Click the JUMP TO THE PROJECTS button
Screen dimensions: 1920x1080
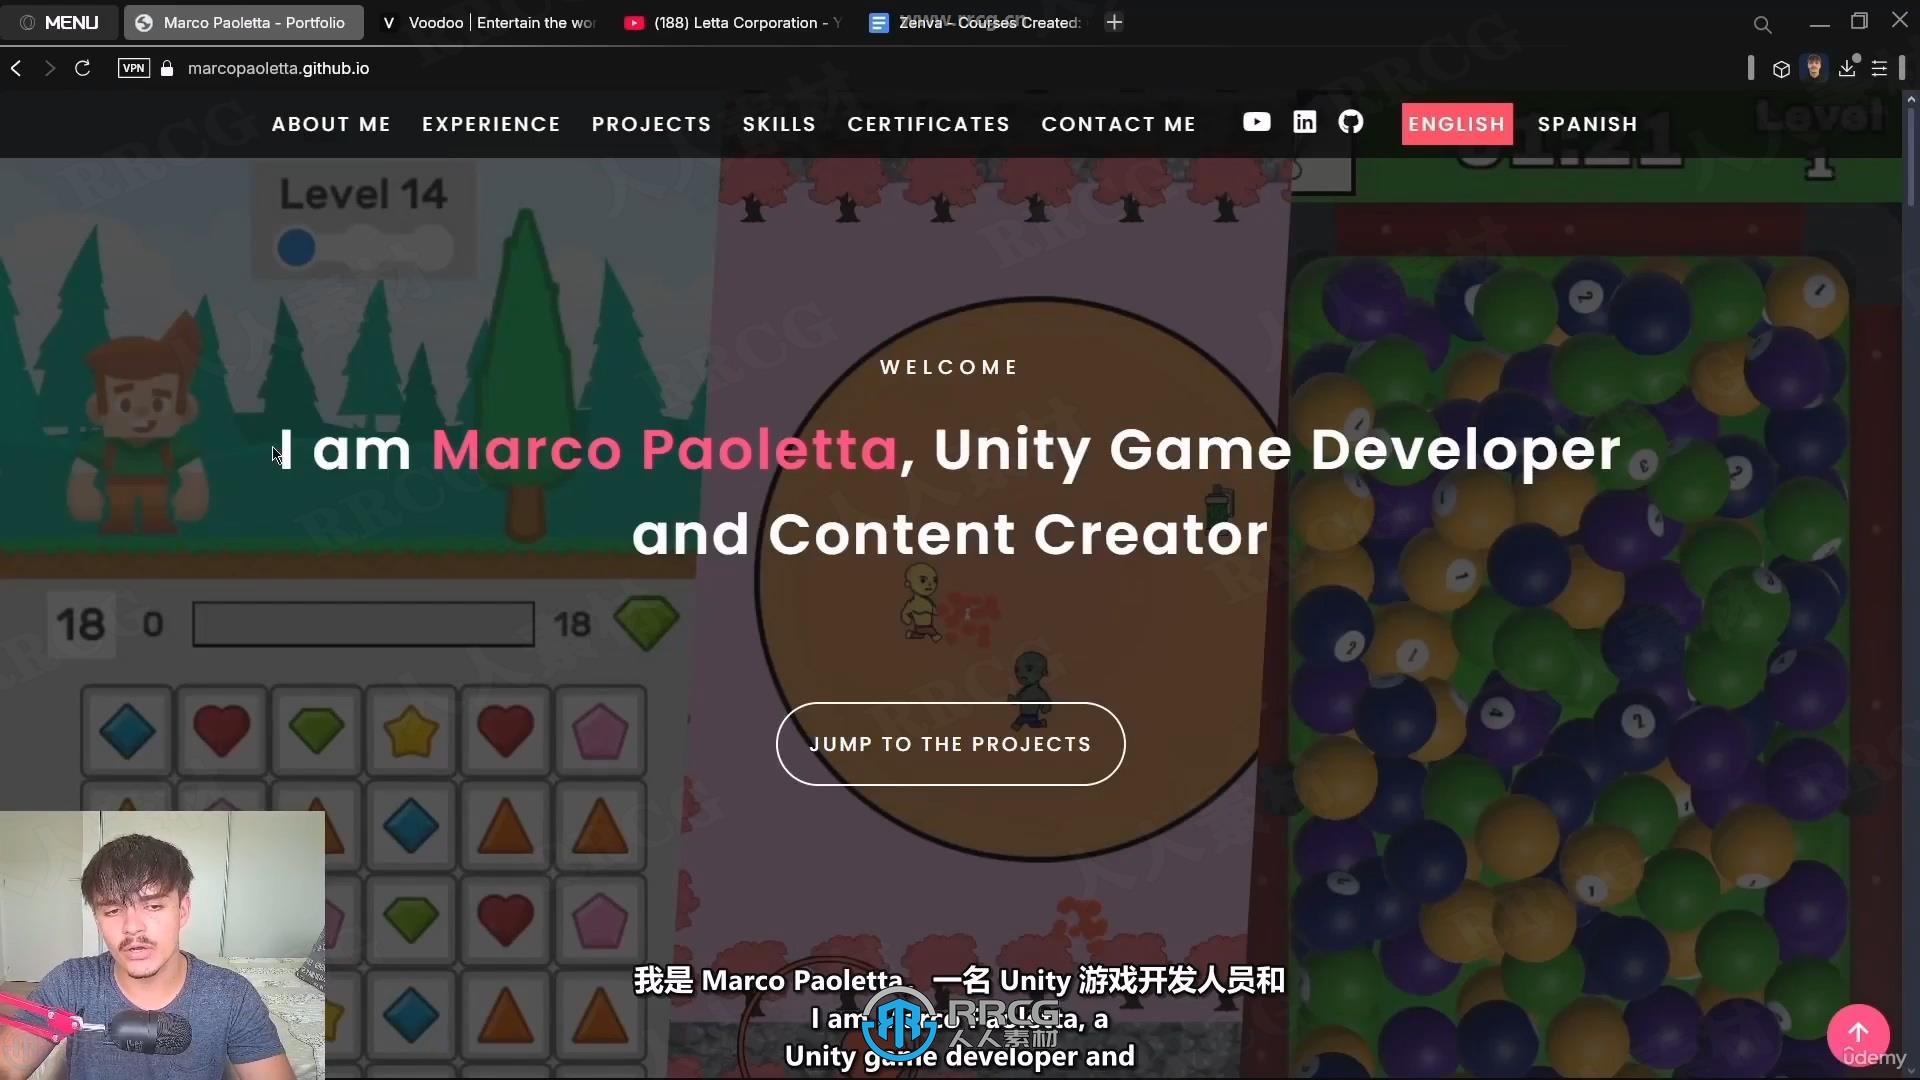click(950, 744)
